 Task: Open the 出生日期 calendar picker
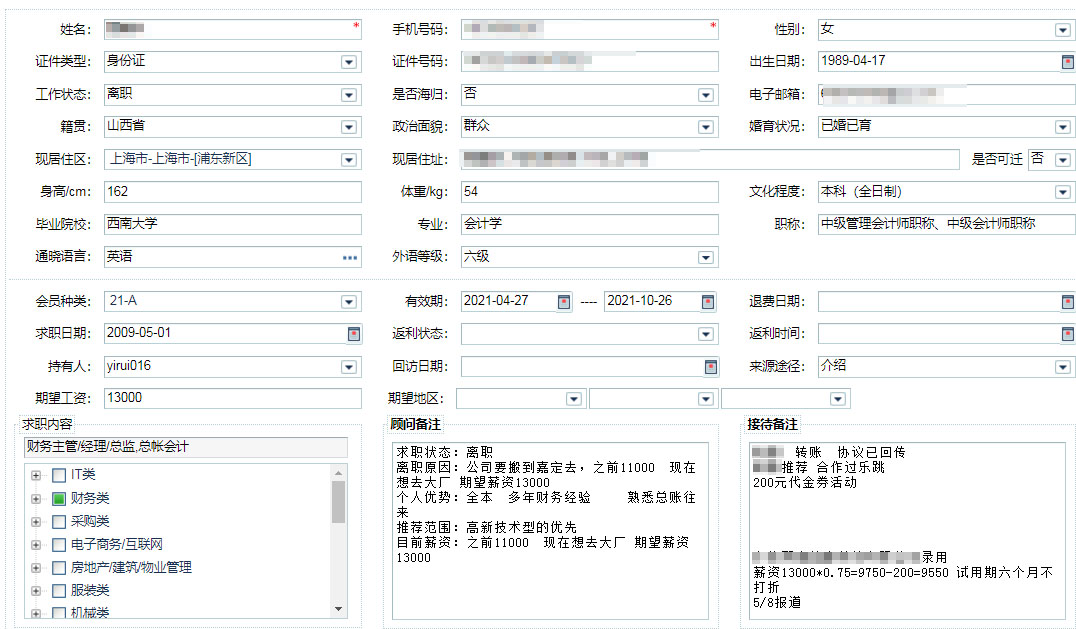(x=1068, y=62)
